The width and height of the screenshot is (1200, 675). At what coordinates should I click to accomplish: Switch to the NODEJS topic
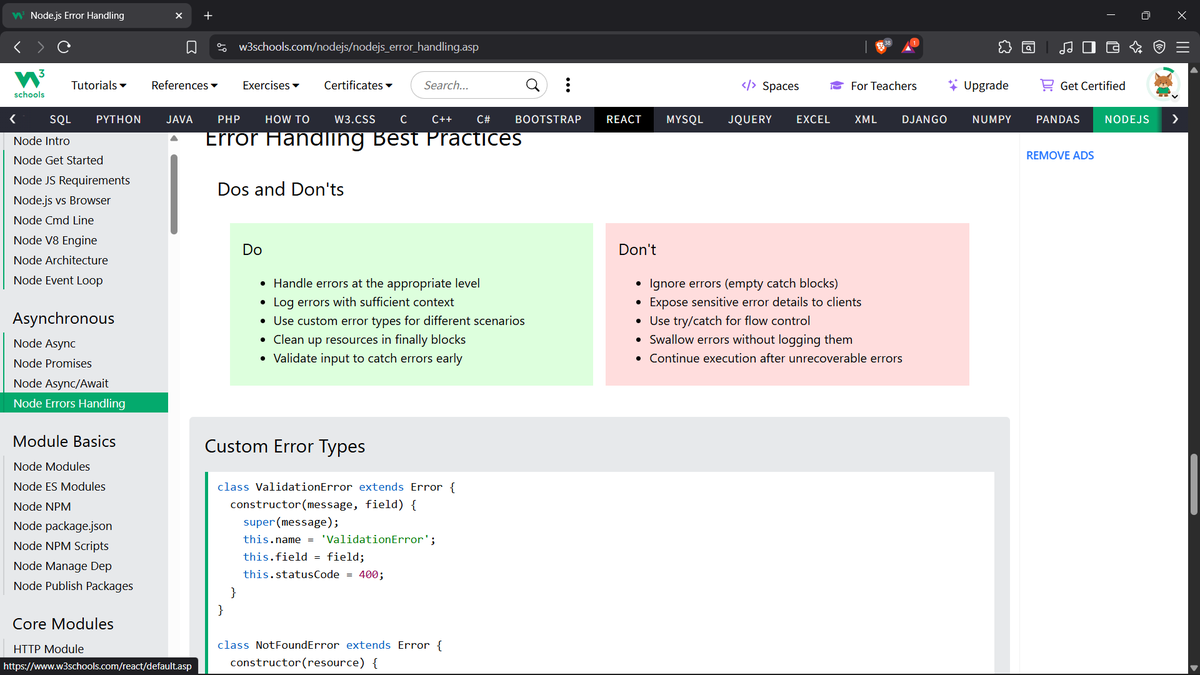coord(1127,119)
